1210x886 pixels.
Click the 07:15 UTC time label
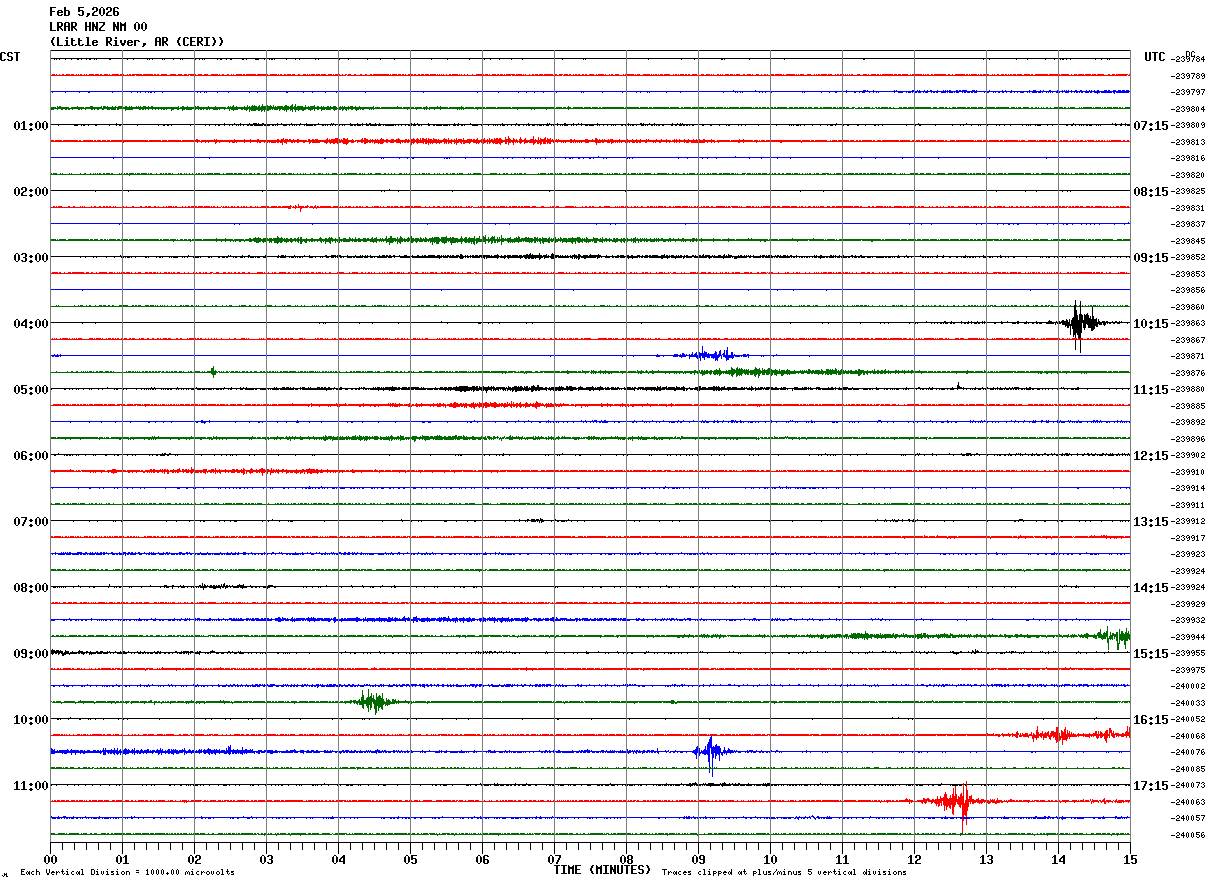tap(1151, 125)
